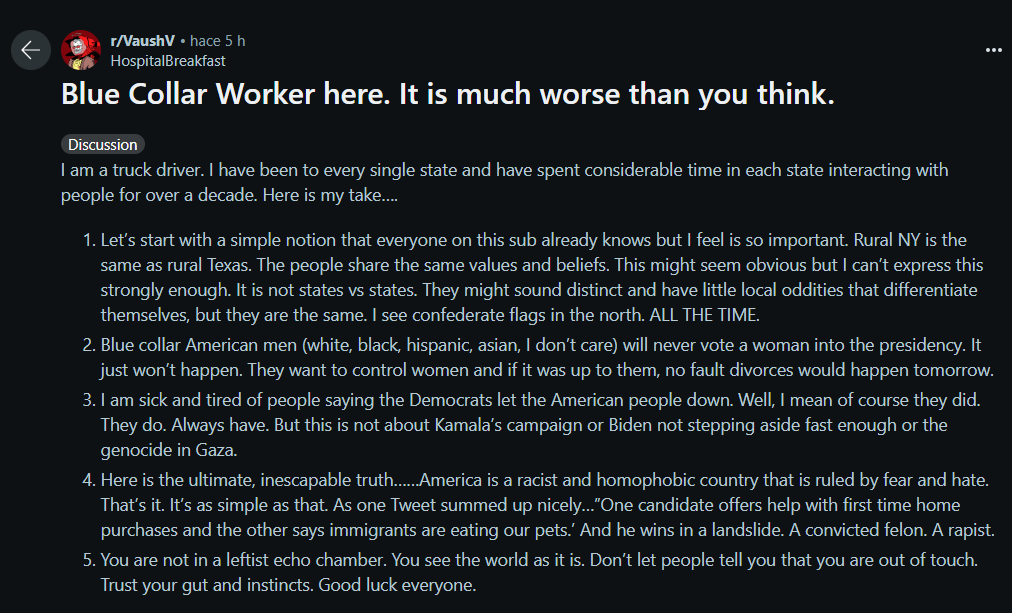Click point one starting 'Let's start with'
1012x613 pixels.
tap(300, 241)
